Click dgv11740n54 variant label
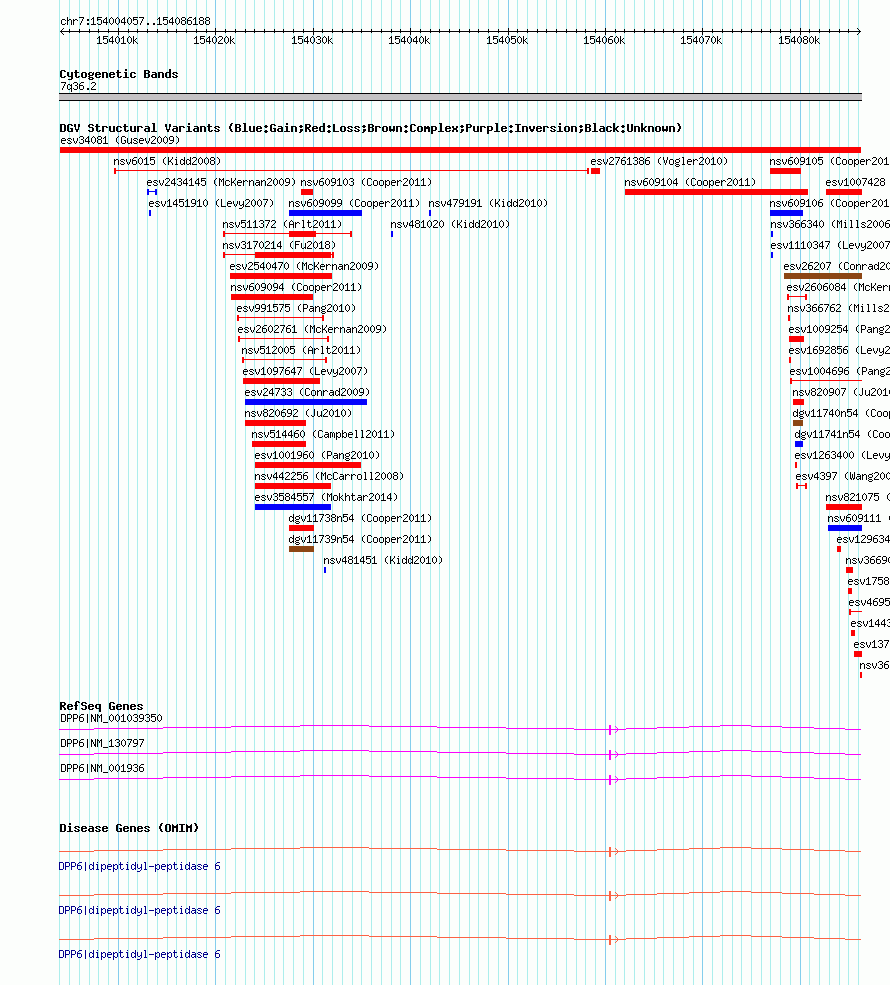890x985 pixels. point(841,413)
